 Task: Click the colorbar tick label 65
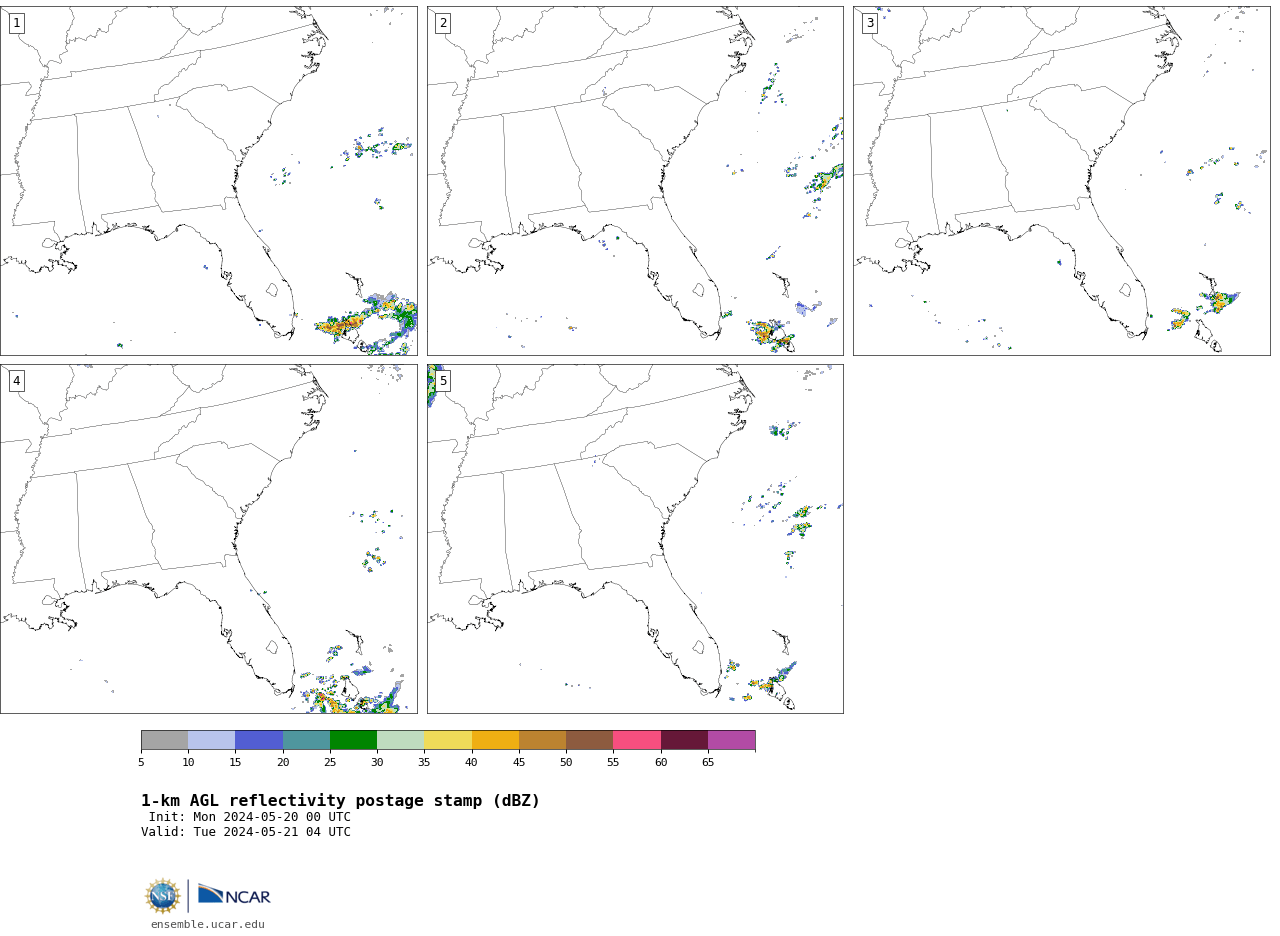click(x=708, y=763)
